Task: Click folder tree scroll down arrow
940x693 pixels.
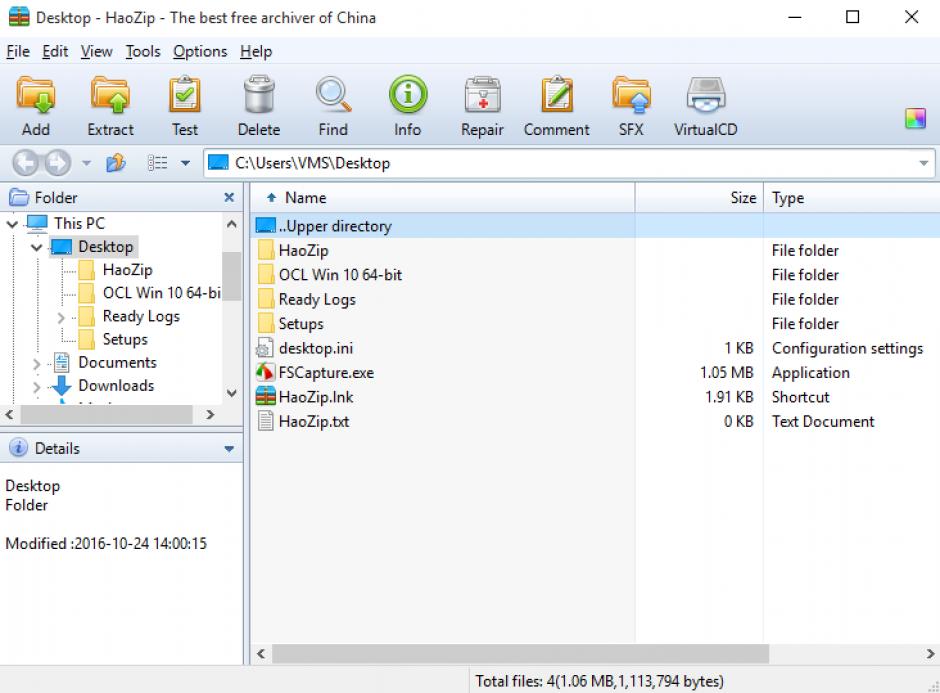Action: point(232,393)
